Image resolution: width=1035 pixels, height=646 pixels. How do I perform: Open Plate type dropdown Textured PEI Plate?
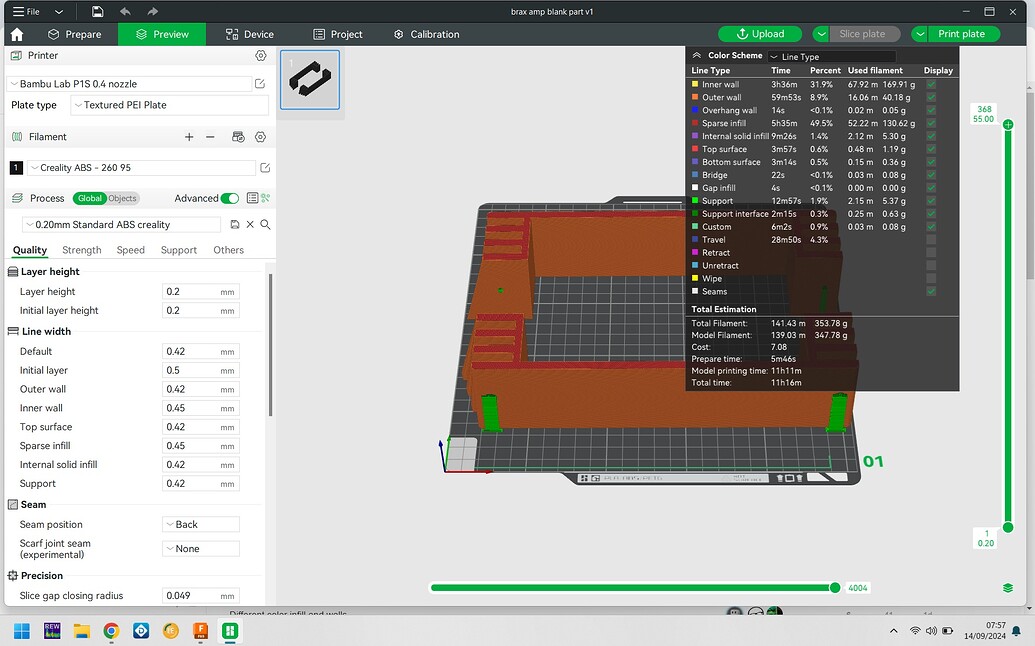(169, 105)
